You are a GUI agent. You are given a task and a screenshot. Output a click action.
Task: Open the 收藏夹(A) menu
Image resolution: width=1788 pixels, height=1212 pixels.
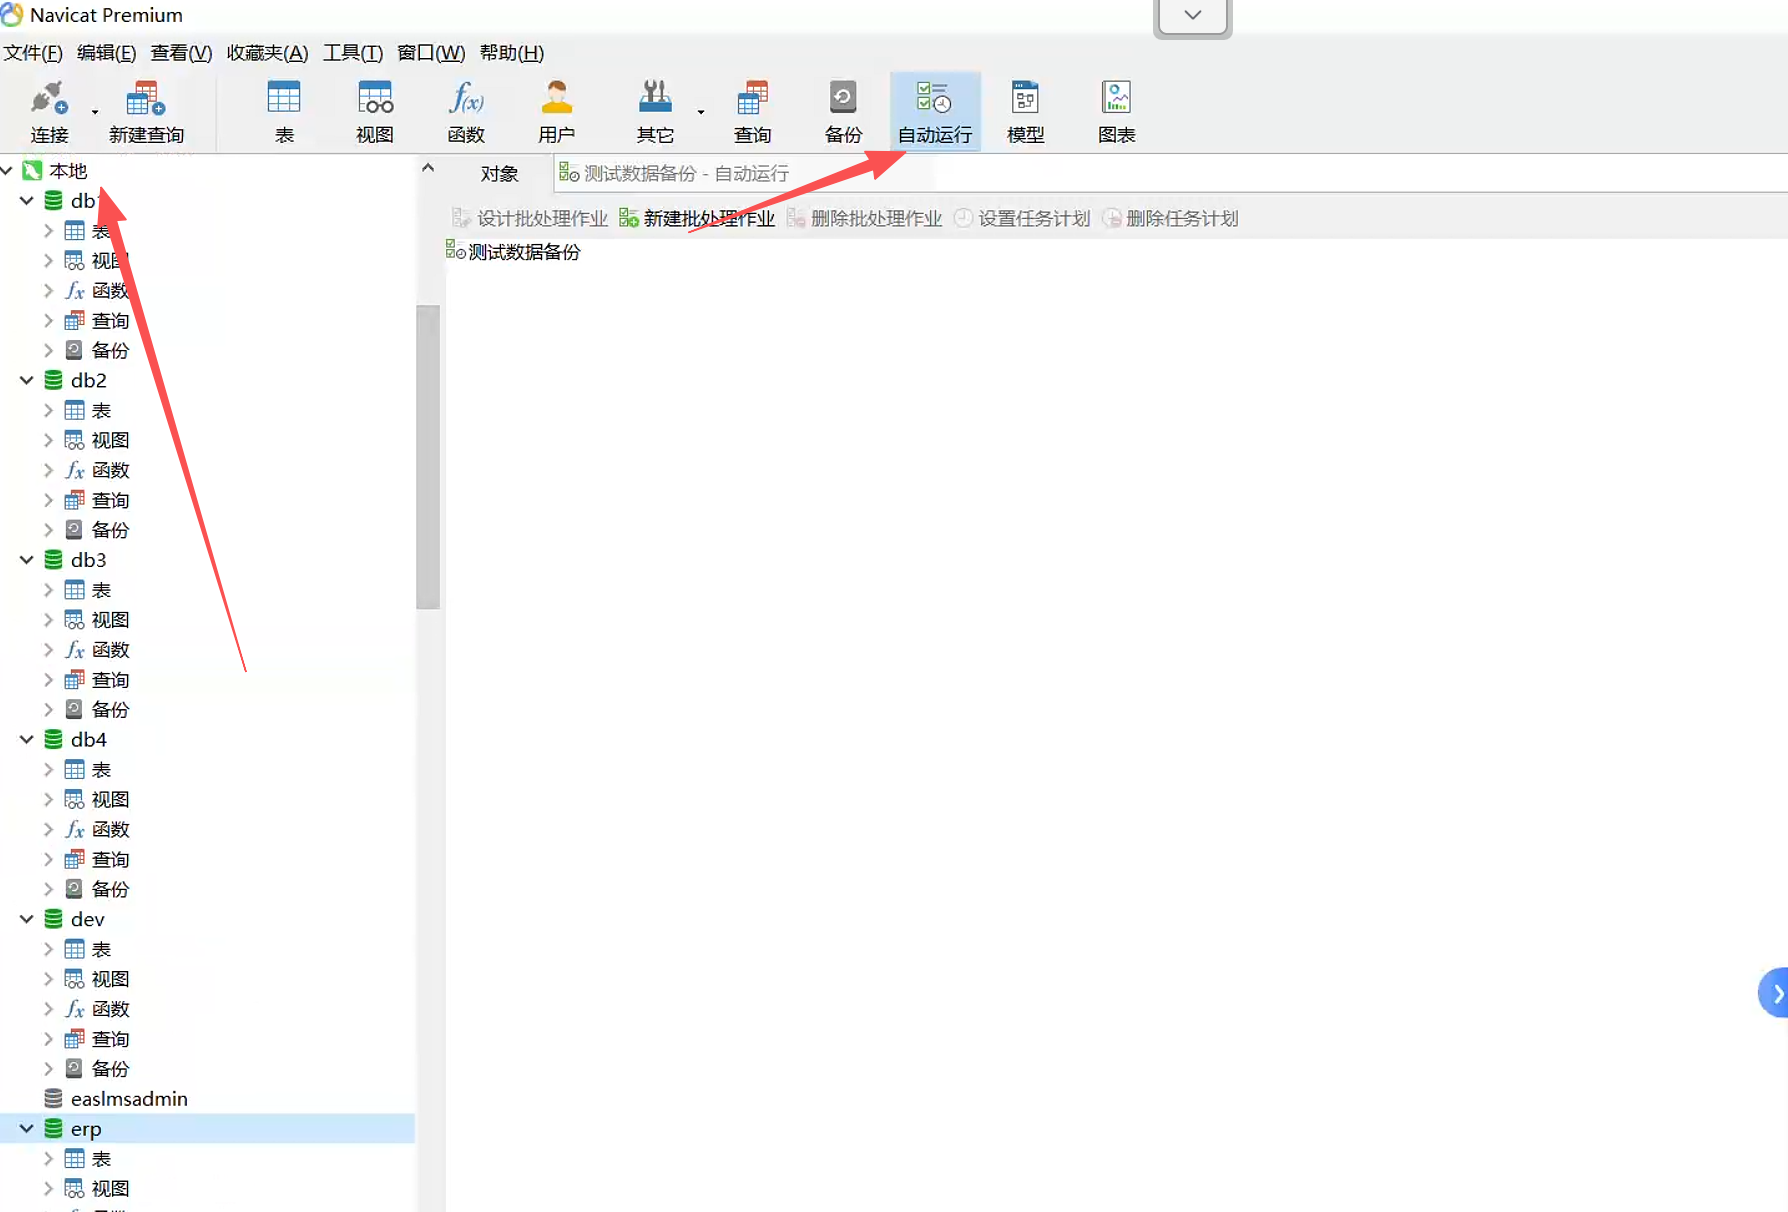[267, 53]
